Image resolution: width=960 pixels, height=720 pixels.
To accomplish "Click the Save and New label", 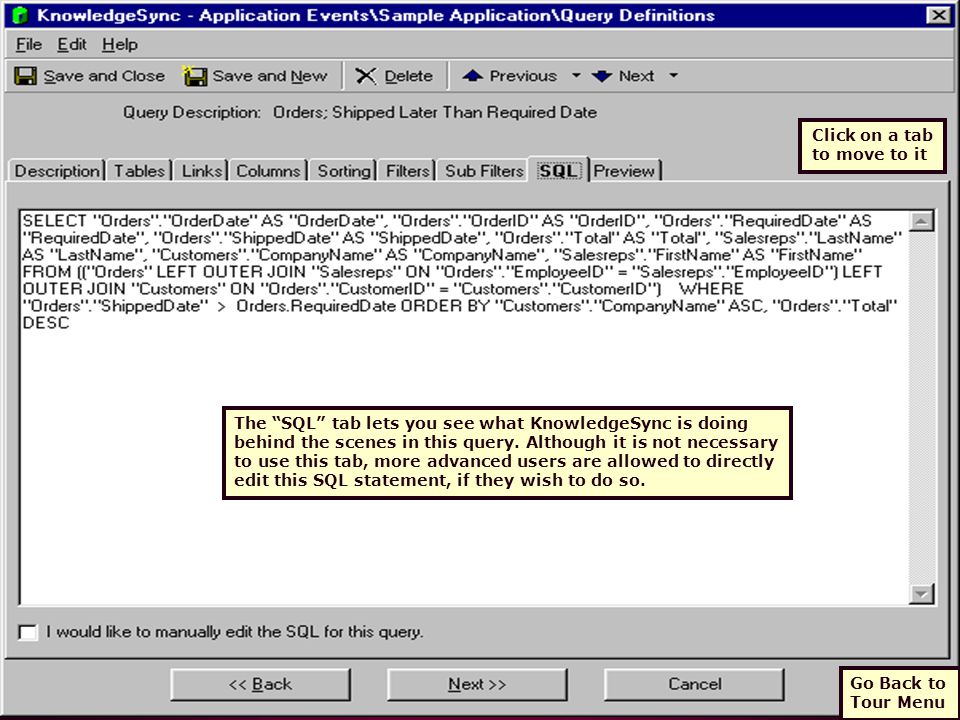I will pos(270,76).
